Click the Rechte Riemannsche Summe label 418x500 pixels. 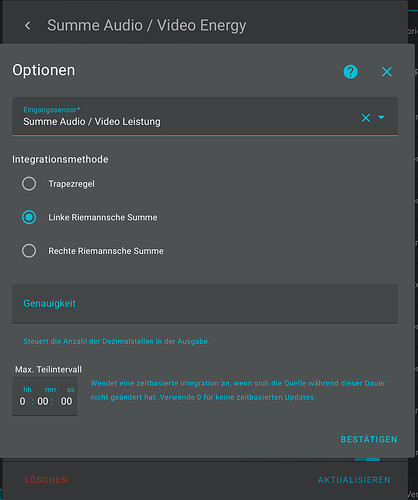coord(106,251)
